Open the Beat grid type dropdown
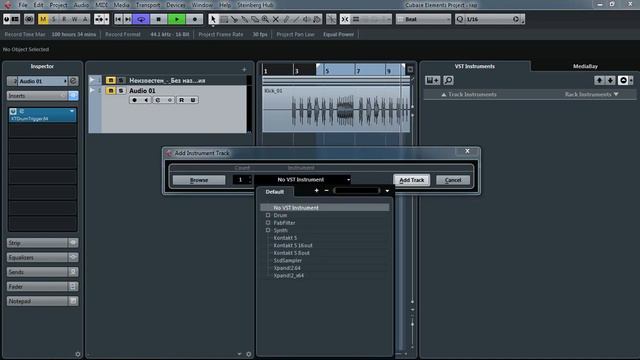This screenshot has width=640, height=360. (x=423, y=19)
